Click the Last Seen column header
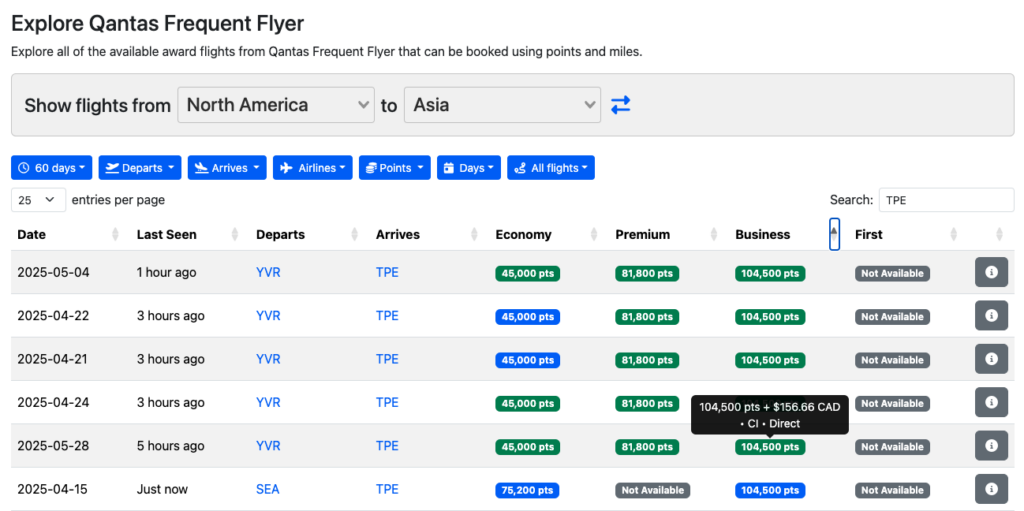The image size is (1024, 511). [x=167, y=234]
